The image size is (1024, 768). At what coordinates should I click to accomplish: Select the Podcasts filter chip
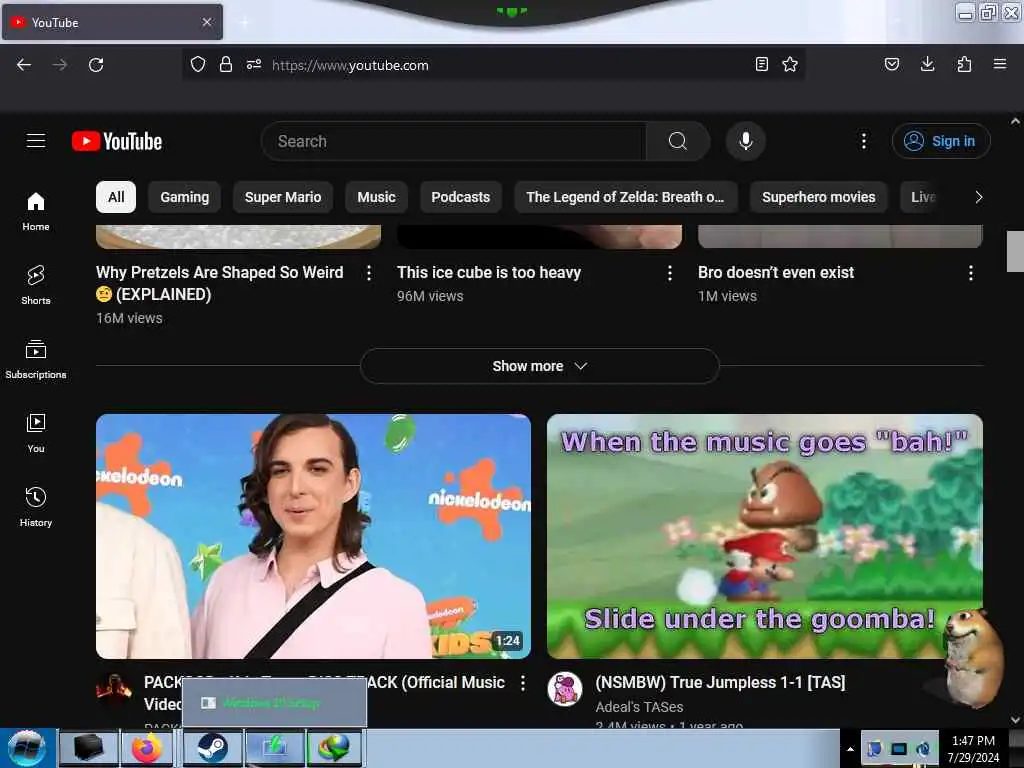coord(460,197)
